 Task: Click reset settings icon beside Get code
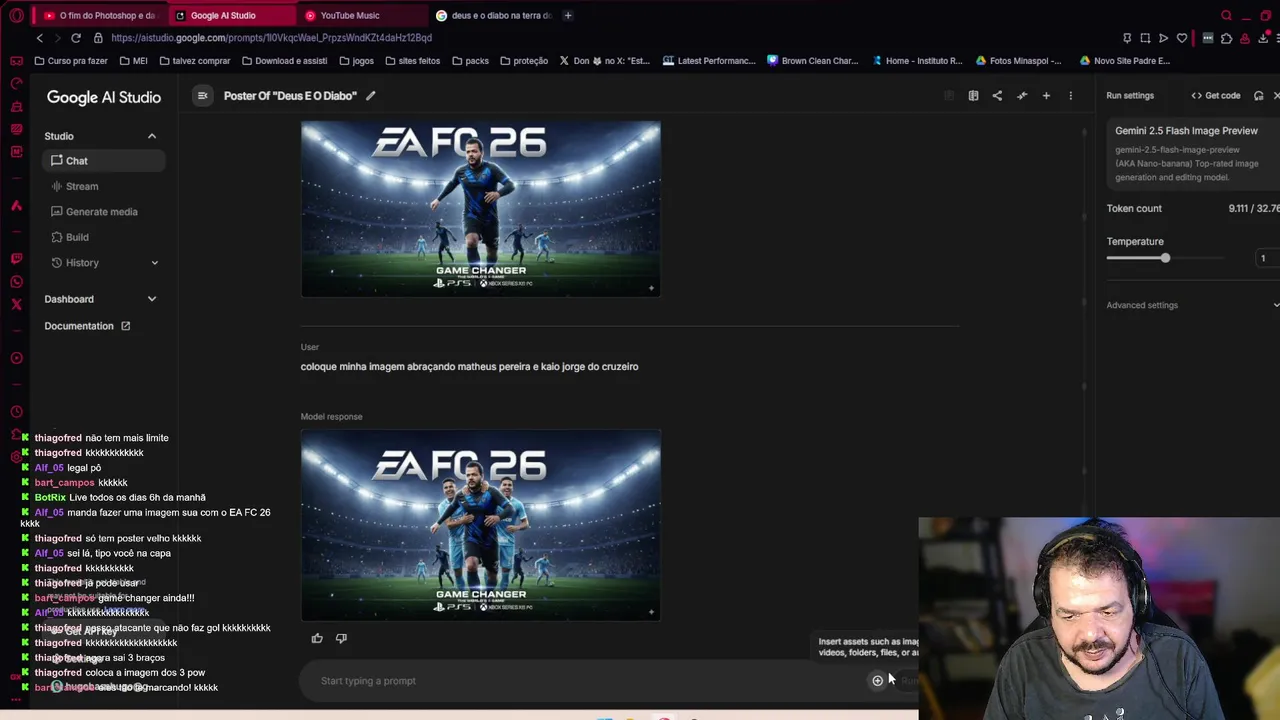(1258, 96)
